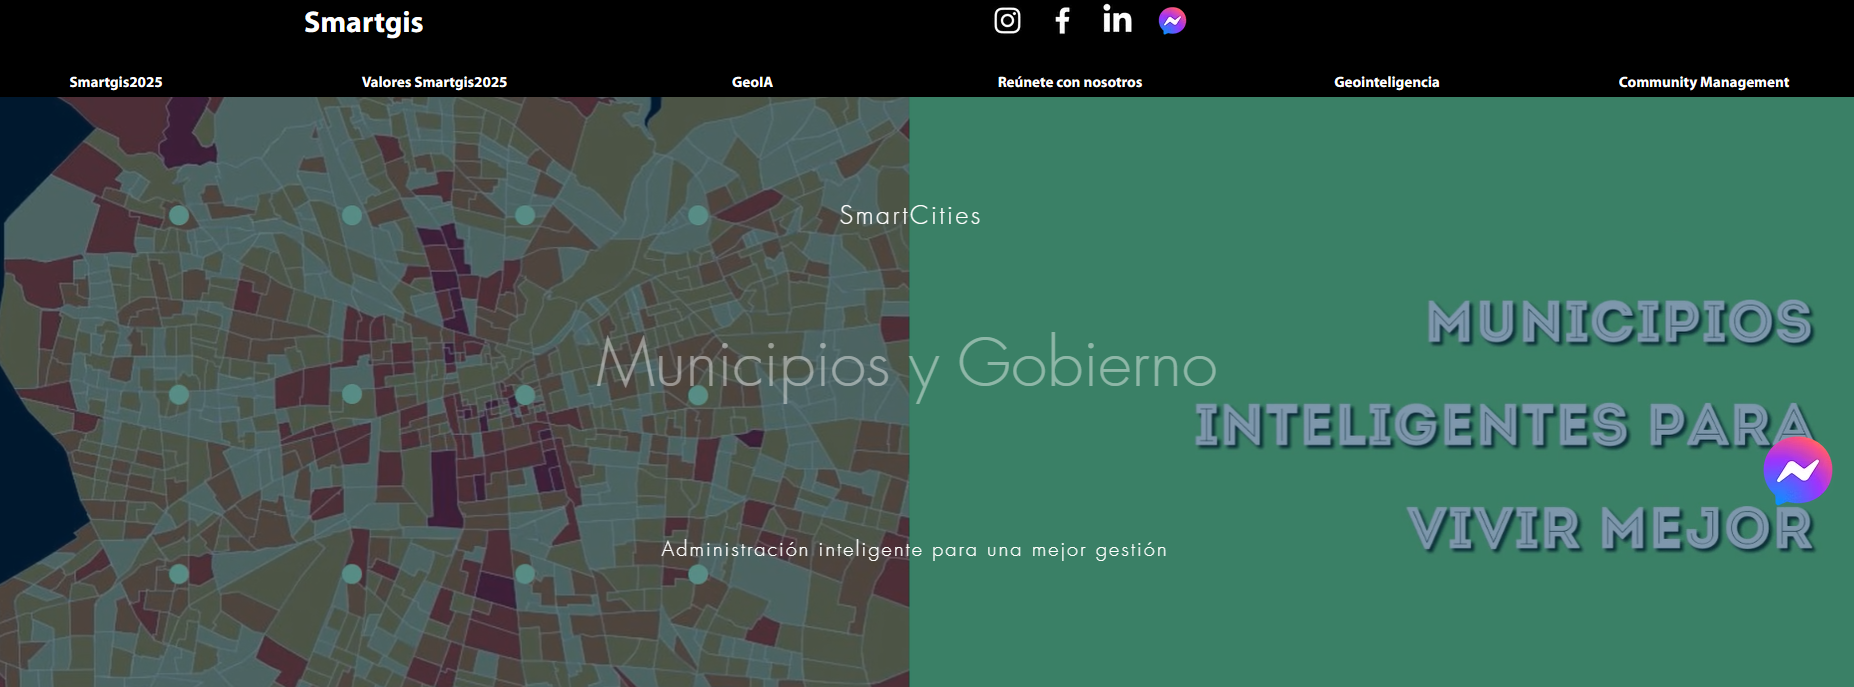The width and height of the screenshot is (1854, 687).
Task: Open the Messenger icon in header
Action: pyautogui.click(x=1172, y=21)
